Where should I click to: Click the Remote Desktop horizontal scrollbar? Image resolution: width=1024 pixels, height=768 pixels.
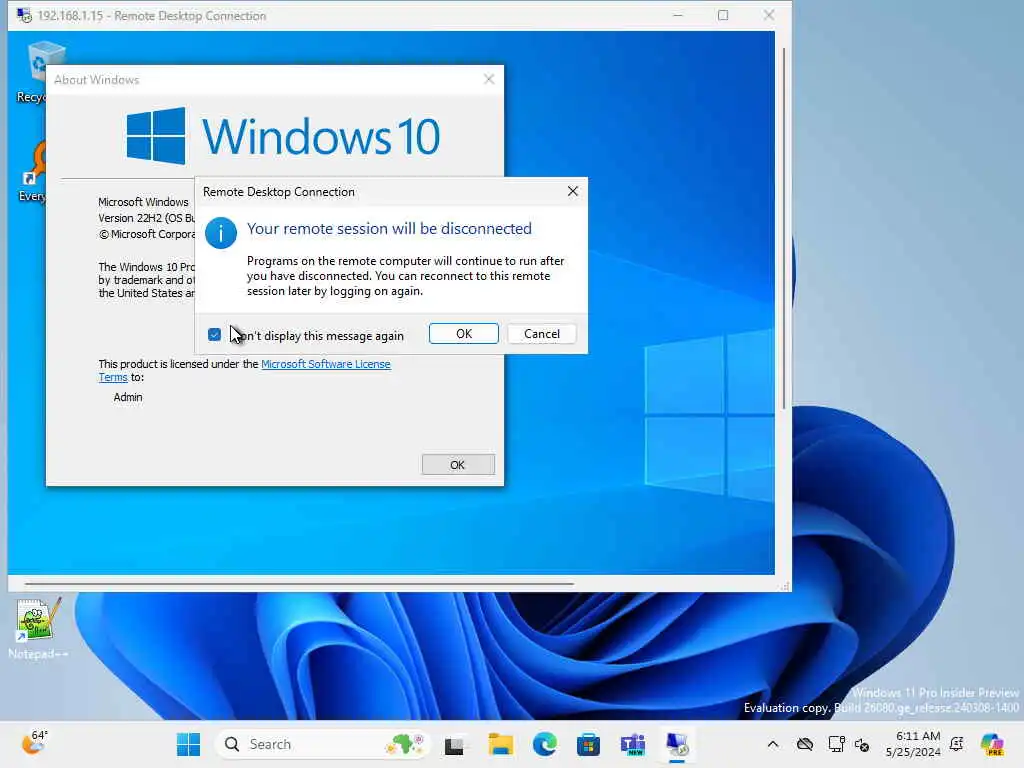(x=299, y=583)
